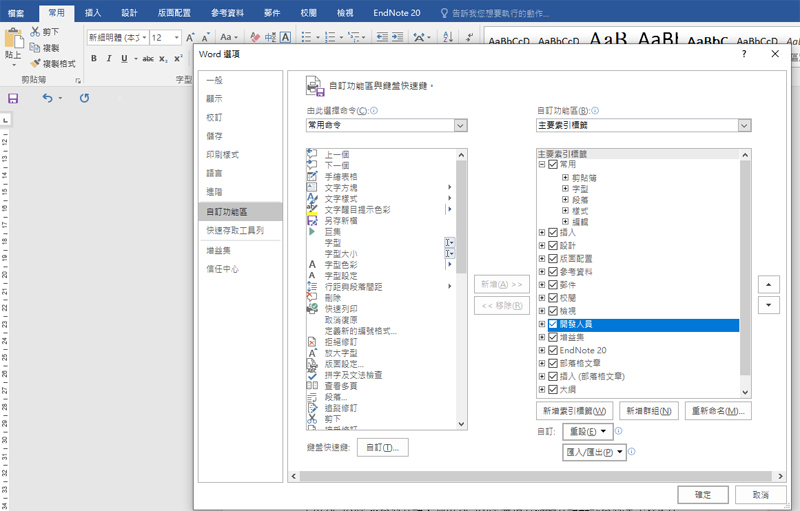Click the 新增群組 button

point(649,411)
